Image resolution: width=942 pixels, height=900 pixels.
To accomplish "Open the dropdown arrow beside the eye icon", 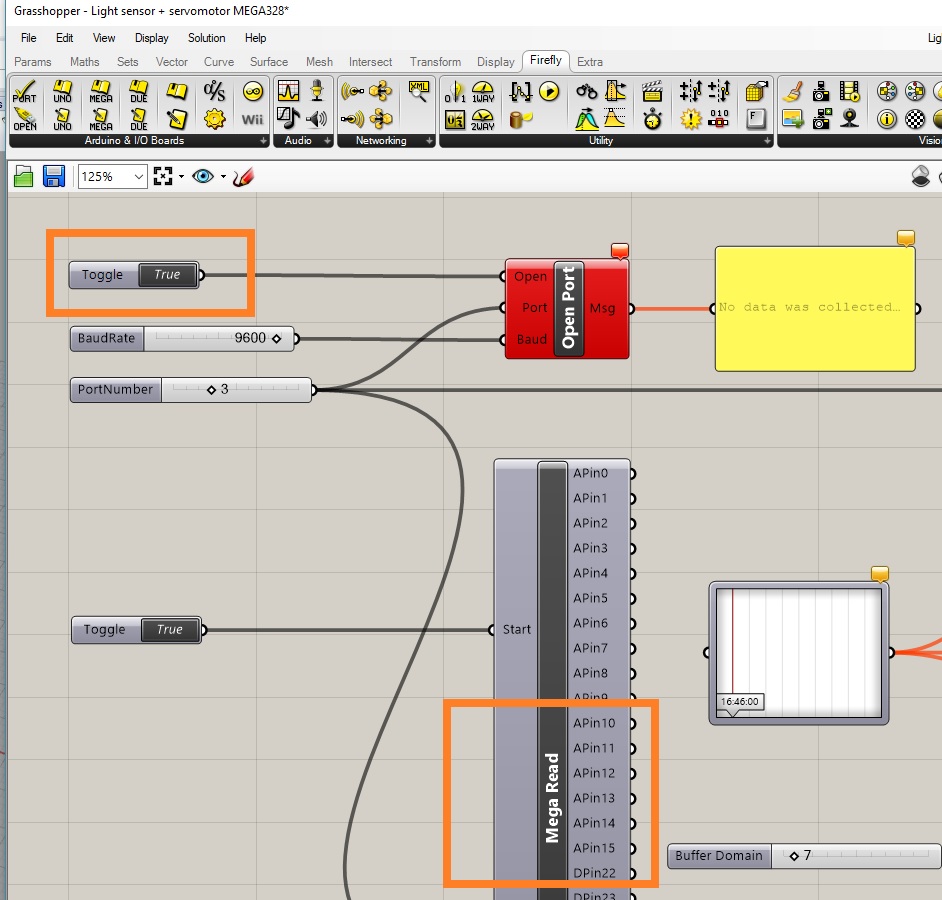I will 223,177.
